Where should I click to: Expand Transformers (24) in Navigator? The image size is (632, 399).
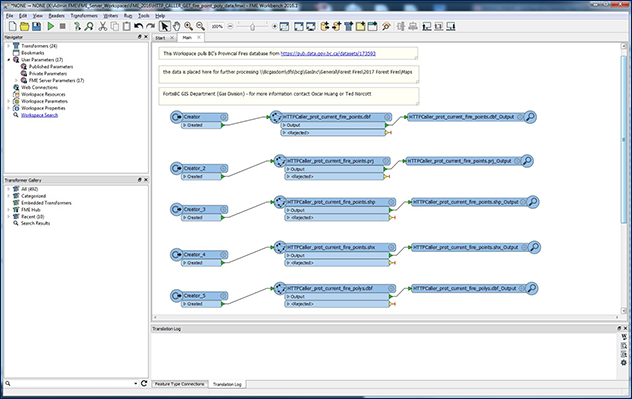[8, 46]
